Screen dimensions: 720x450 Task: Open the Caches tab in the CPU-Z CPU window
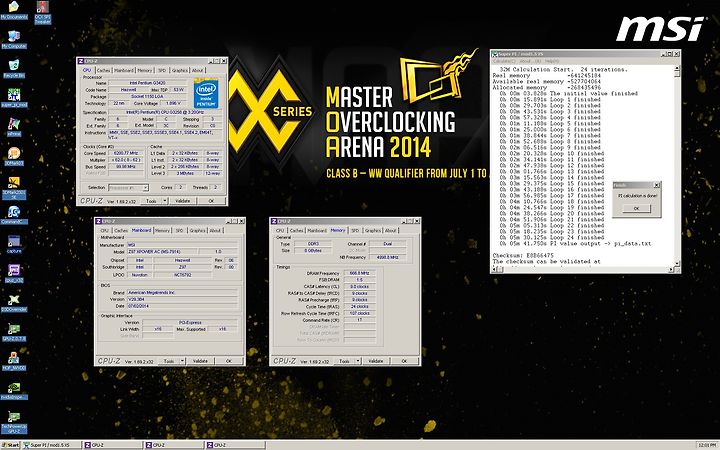pyautogui.click(x=104, y=70)
